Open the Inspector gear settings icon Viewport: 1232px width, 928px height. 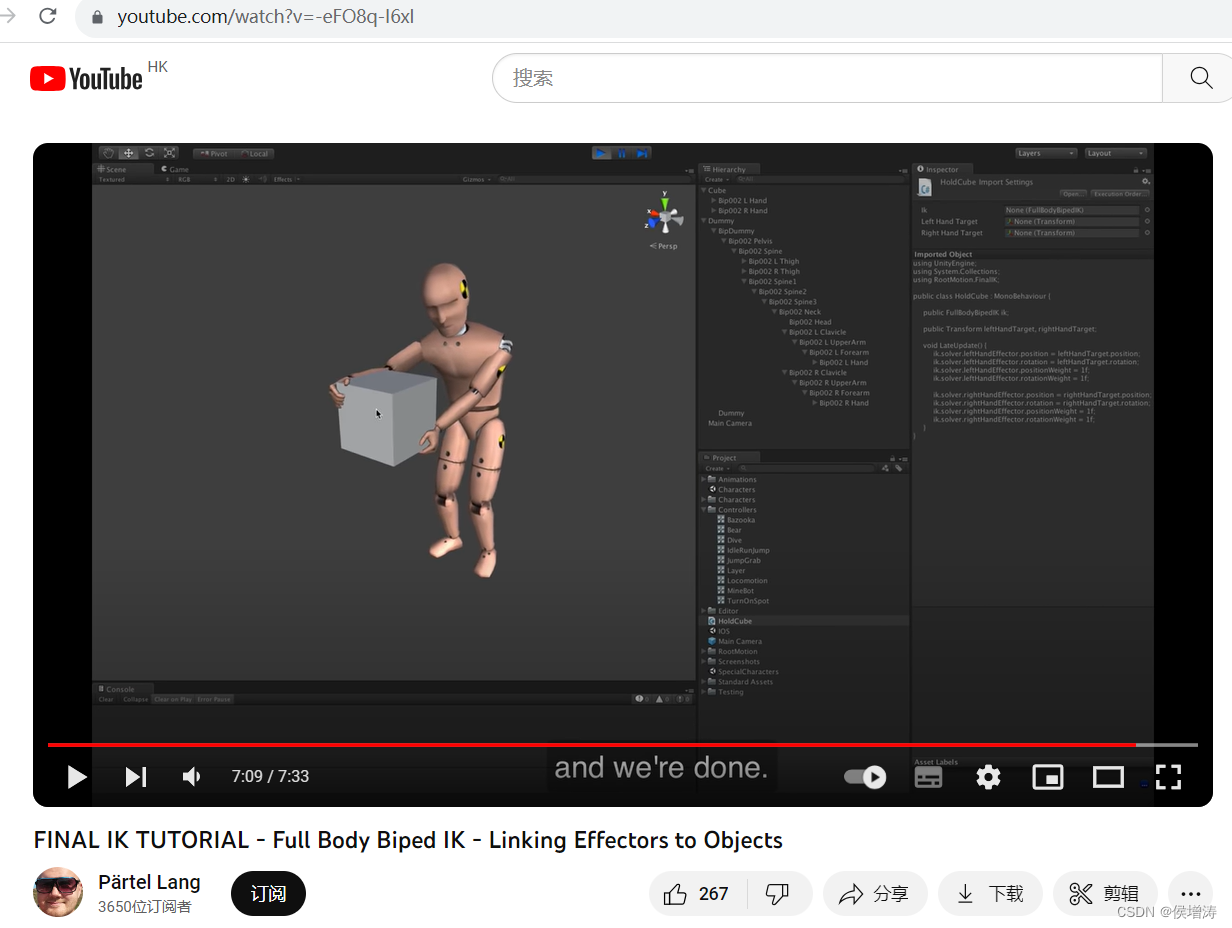point(1146,181)
